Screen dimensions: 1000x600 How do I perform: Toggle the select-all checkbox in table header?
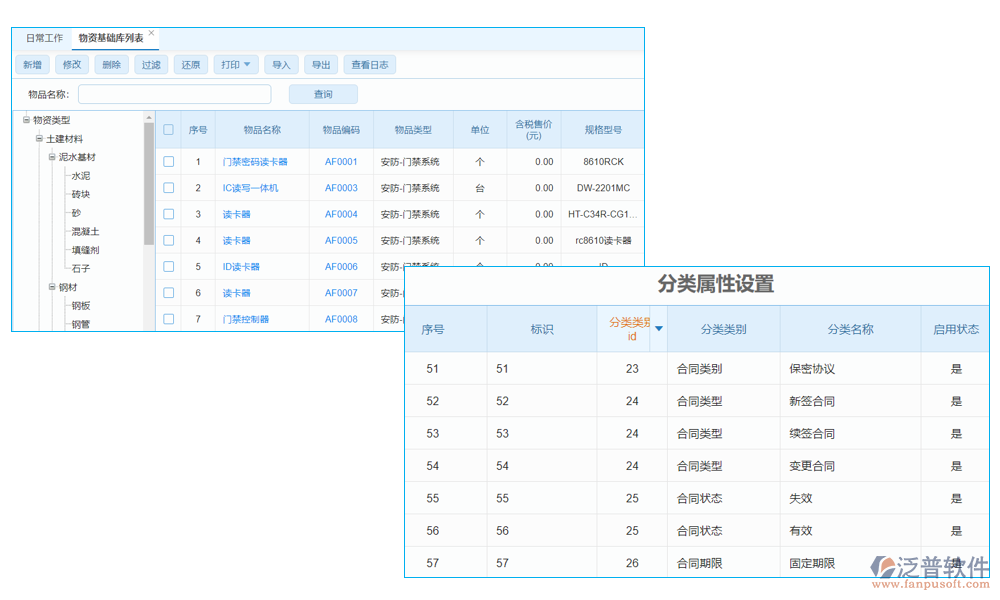[168, 129]
